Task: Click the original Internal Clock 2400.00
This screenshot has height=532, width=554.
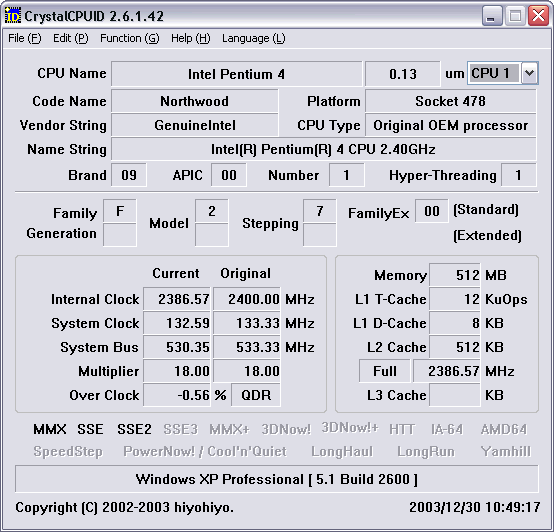Action: click(x=247, y=299)
